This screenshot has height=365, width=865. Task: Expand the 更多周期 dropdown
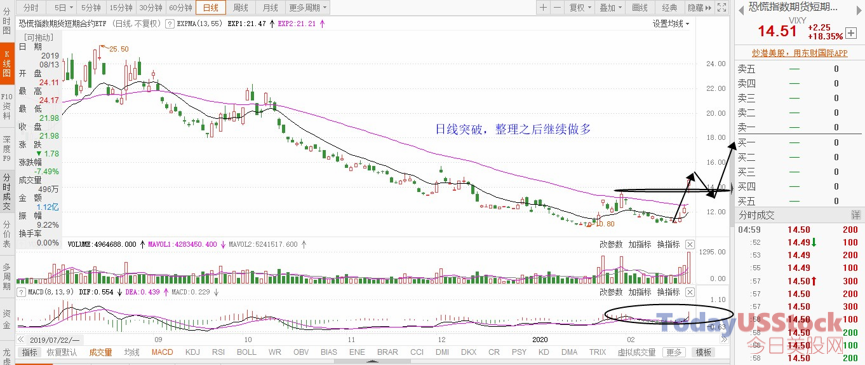pyautogui.click(x=308, y=7)
